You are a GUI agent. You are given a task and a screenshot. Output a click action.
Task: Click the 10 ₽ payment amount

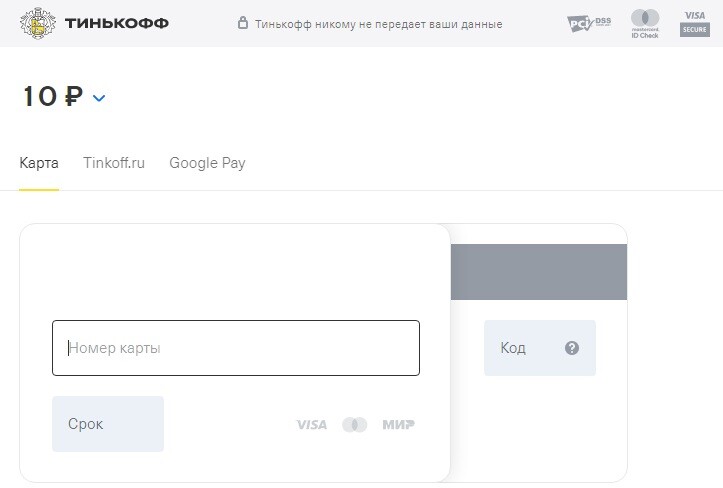[x=53, y=96]
